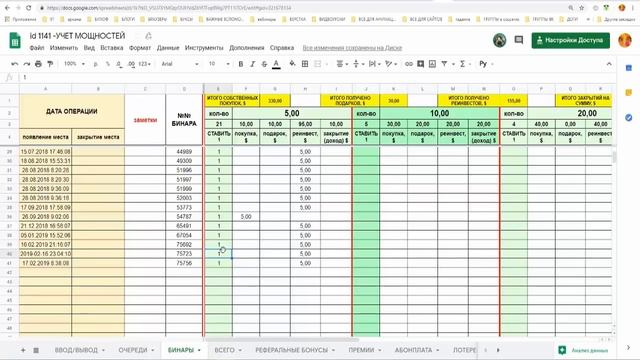Open the borders tool
The height and width of the screenshot is (360, 640).
click(x=305, y=64)
